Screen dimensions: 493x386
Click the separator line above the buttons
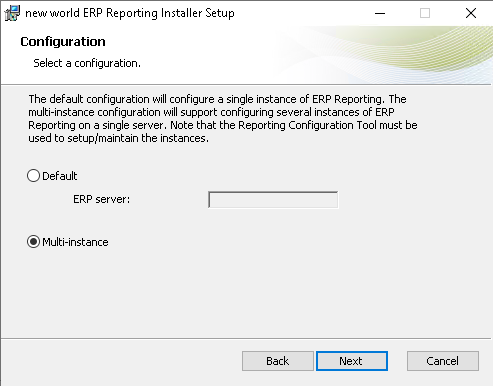coord(246,338)
